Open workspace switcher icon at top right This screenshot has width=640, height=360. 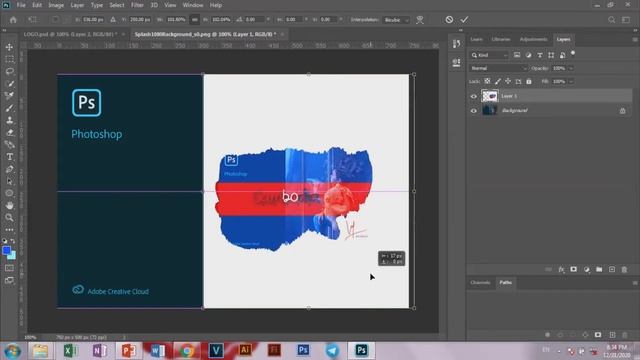(x=626, y=20)
